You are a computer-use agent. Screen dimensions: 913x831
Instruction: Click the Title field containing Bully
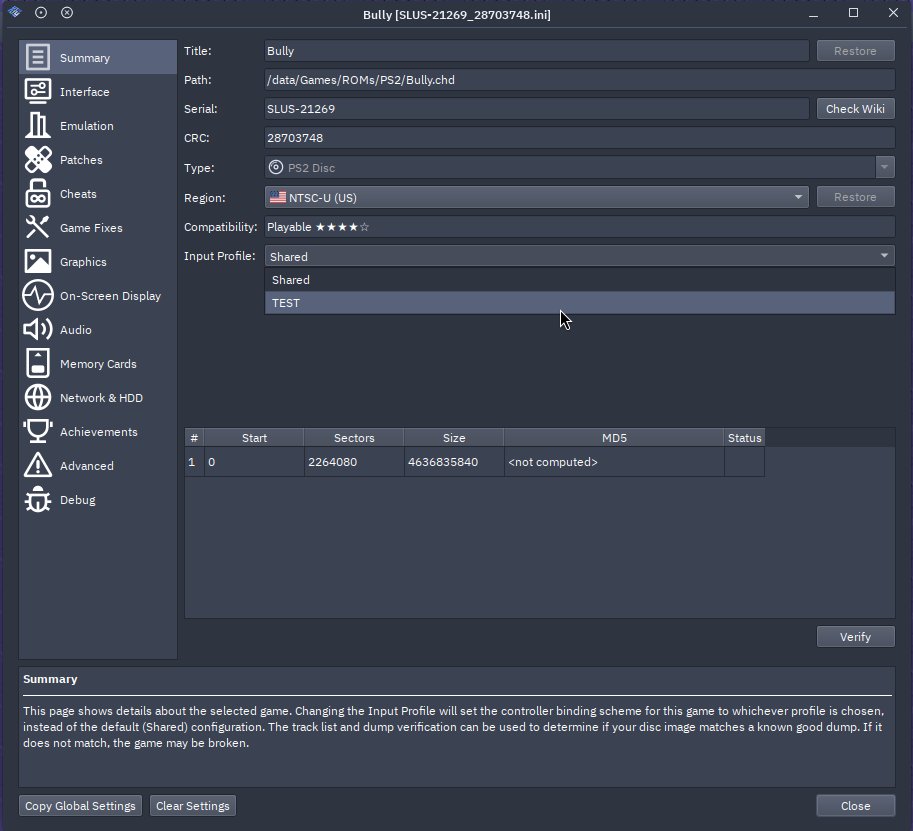pos(536,51)
